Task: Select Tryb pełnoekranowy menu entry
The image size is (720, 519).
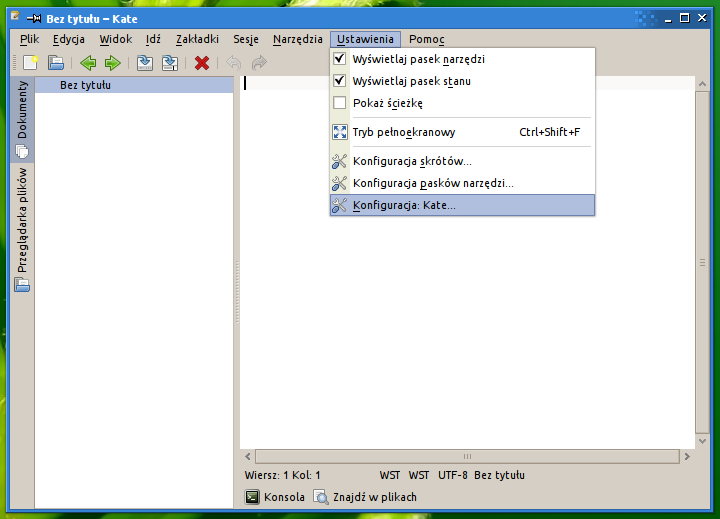Action: tap(462, 132)
